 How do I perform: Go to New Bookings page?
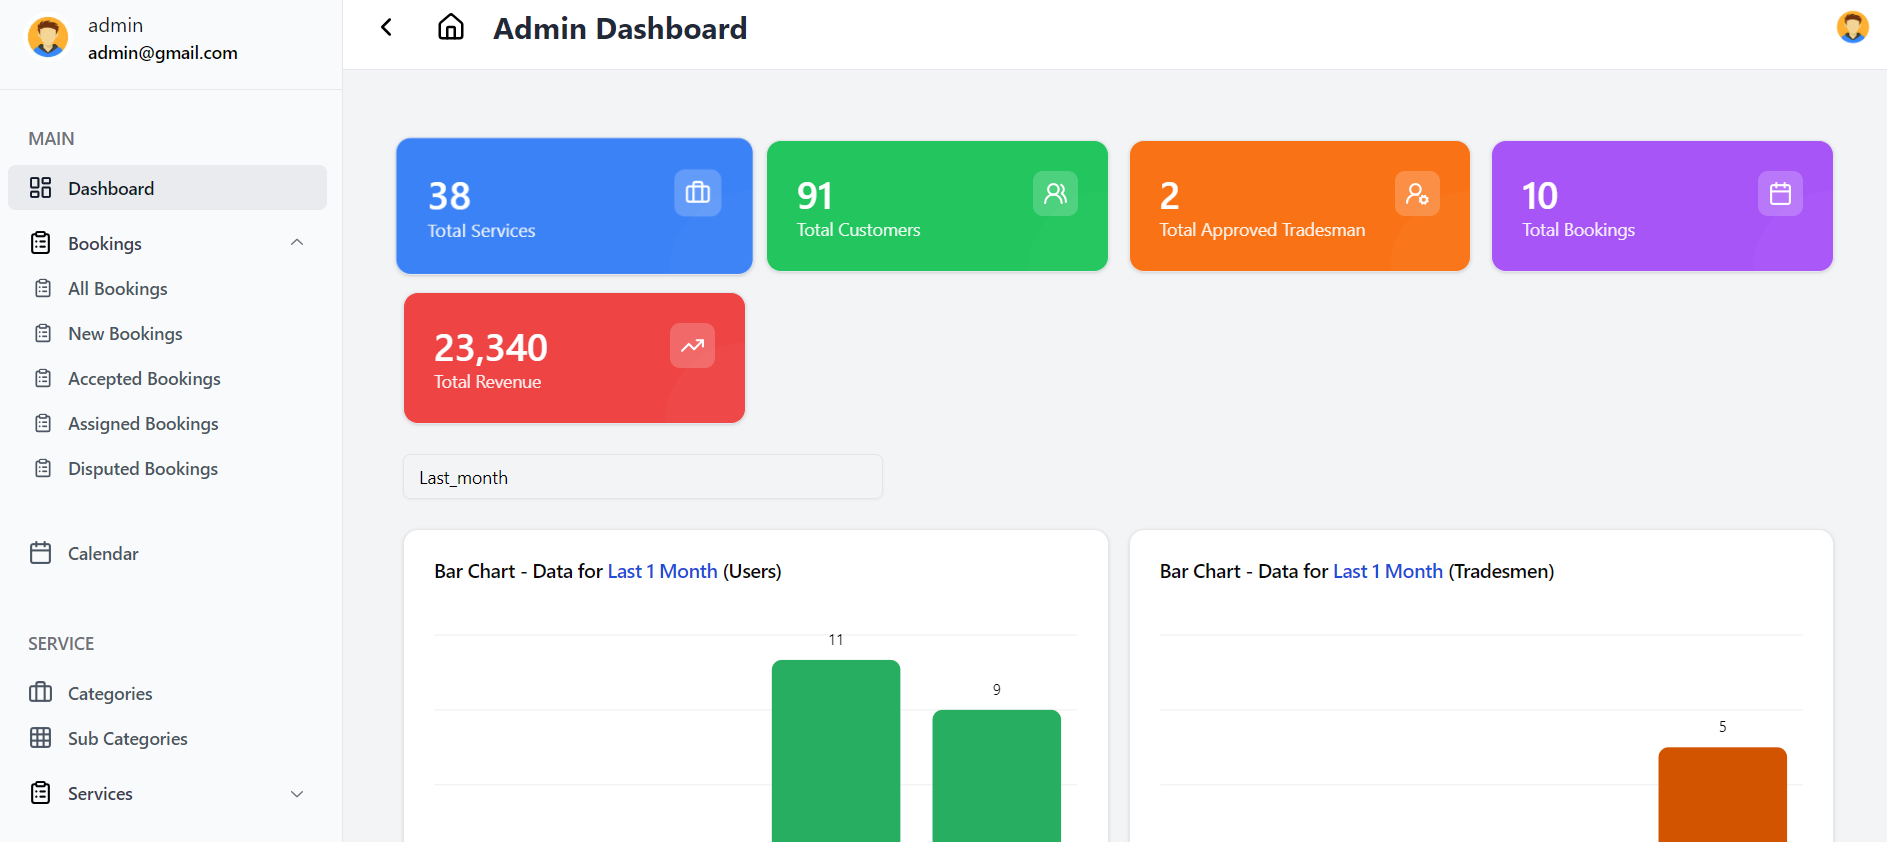tap(125, 334)
